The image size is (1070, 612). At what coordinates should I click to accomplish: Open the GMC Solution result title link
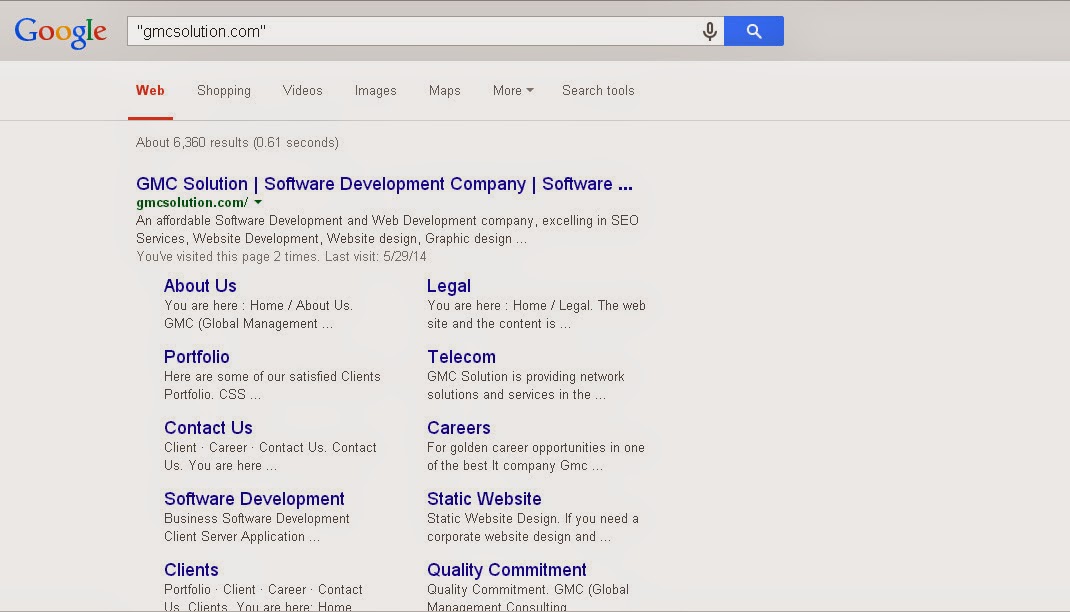384,184
